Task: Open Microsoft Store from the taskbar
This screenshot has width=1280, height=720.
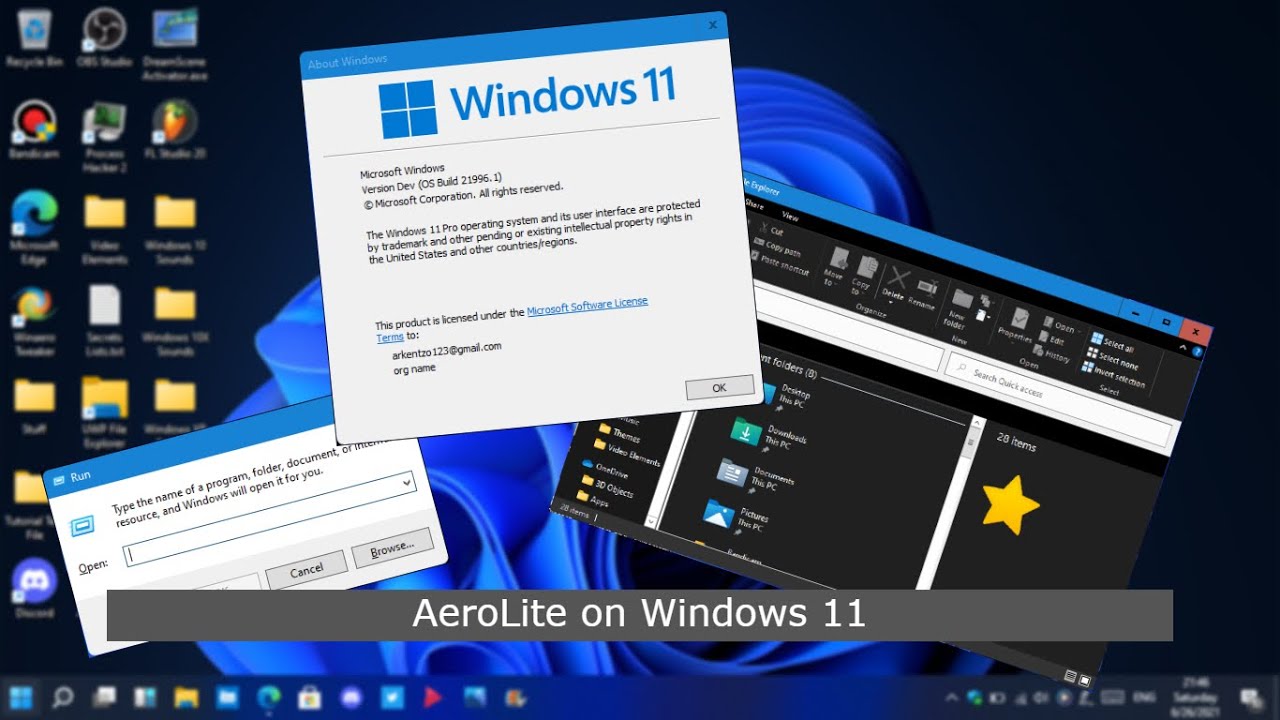Action: (x=309, y=697)
